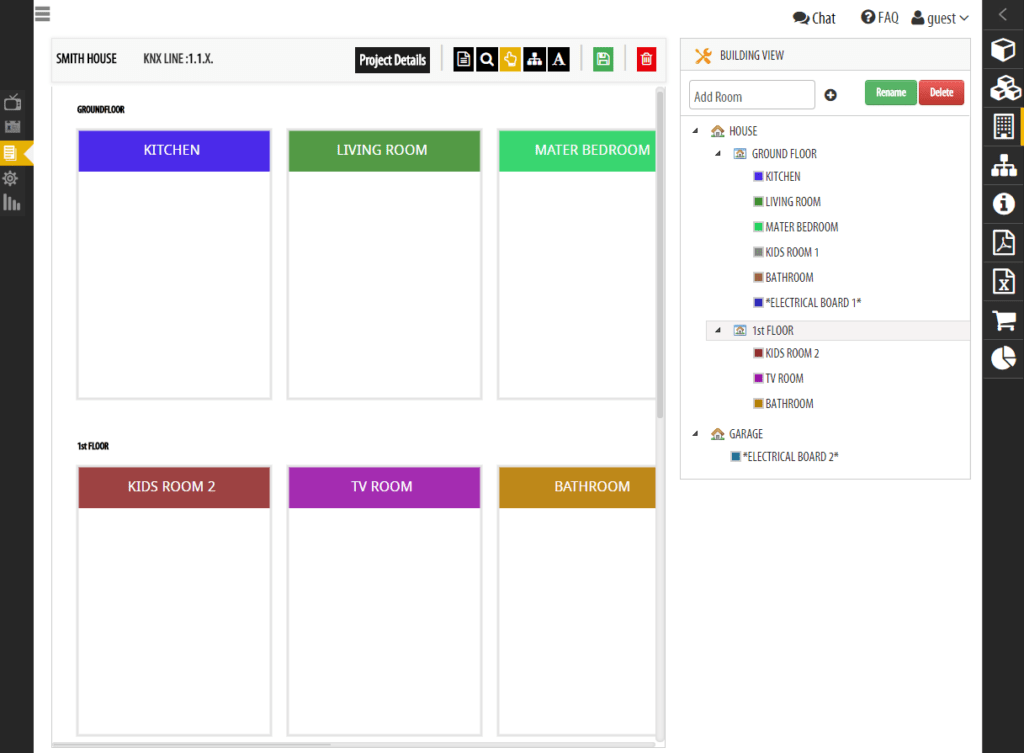Click the green Rename button
The image size is (1024, 753).
[x=890, y=93]
